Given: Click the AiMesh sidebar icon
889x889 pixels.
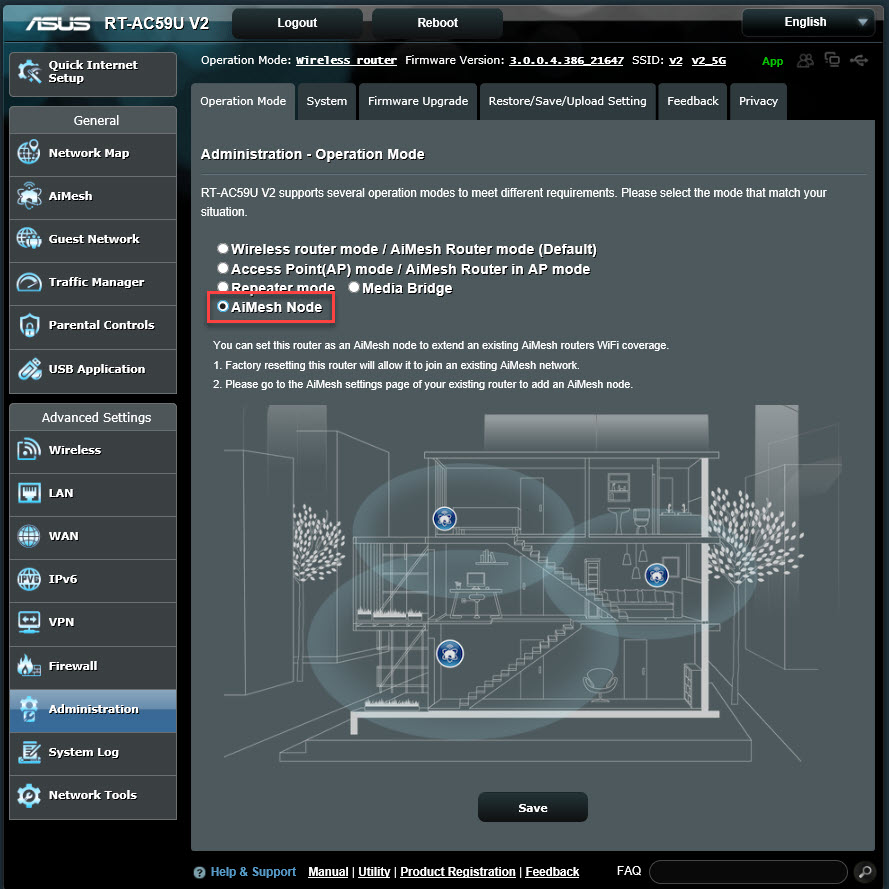Looking at the screenshot, I should [28, 196].
